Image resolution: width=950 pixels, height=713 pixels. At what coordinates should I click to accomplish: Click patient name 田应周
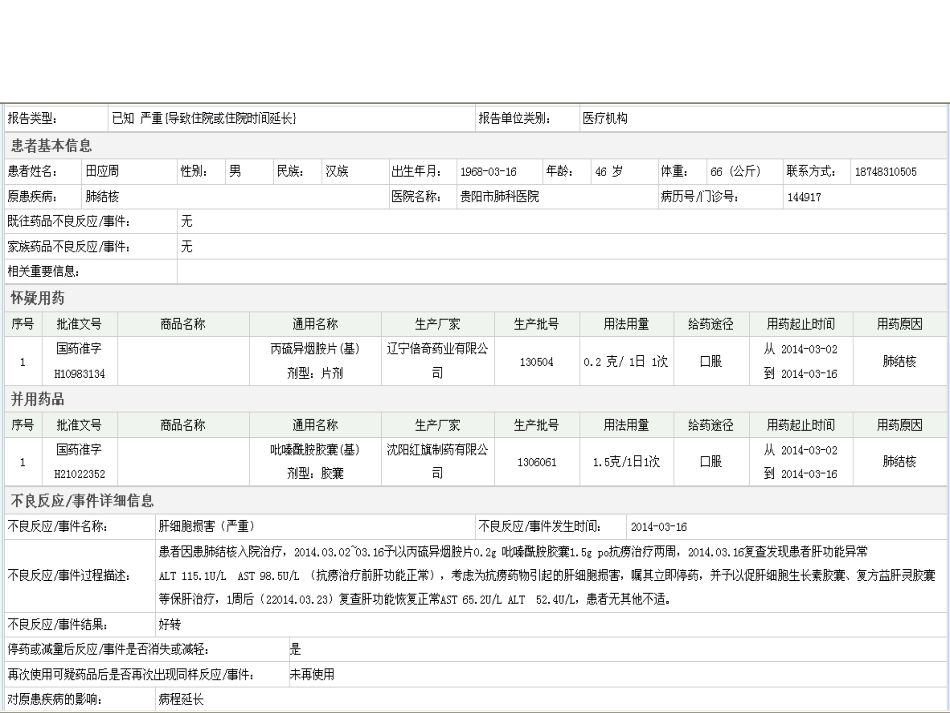(x=102, y=171)
